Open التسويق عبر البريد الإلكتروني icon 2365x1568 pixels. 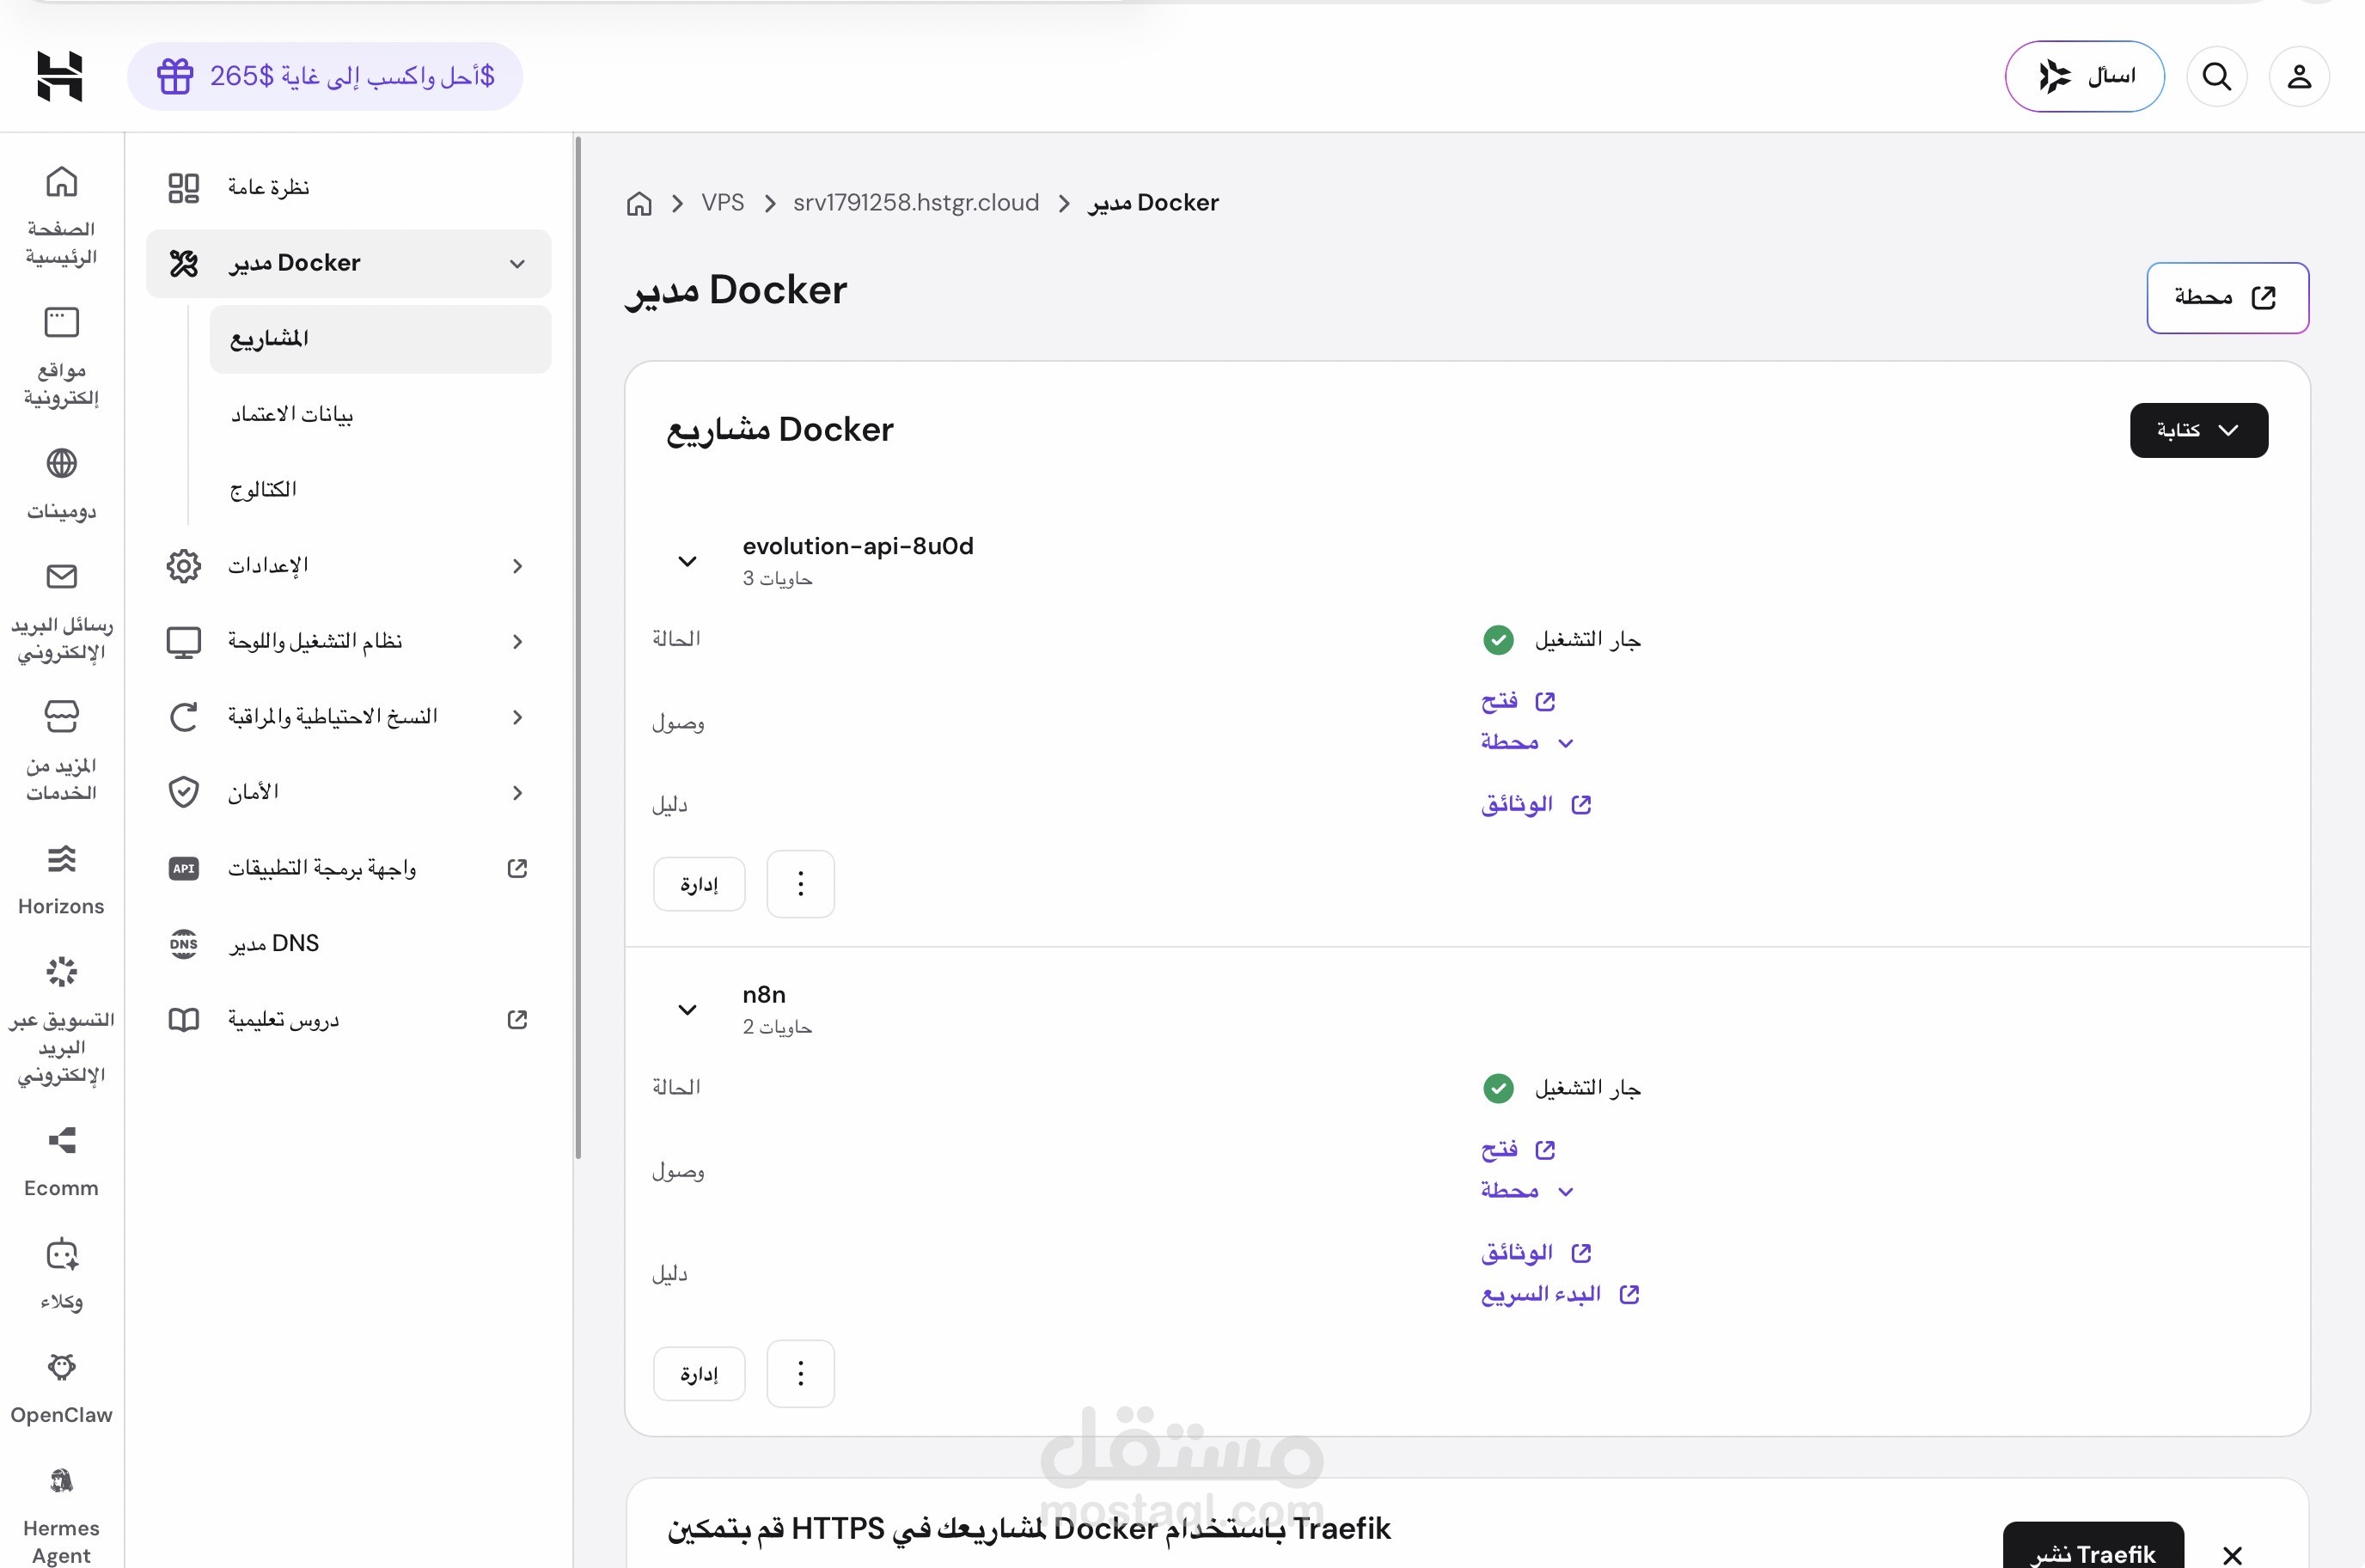point(61,971)
